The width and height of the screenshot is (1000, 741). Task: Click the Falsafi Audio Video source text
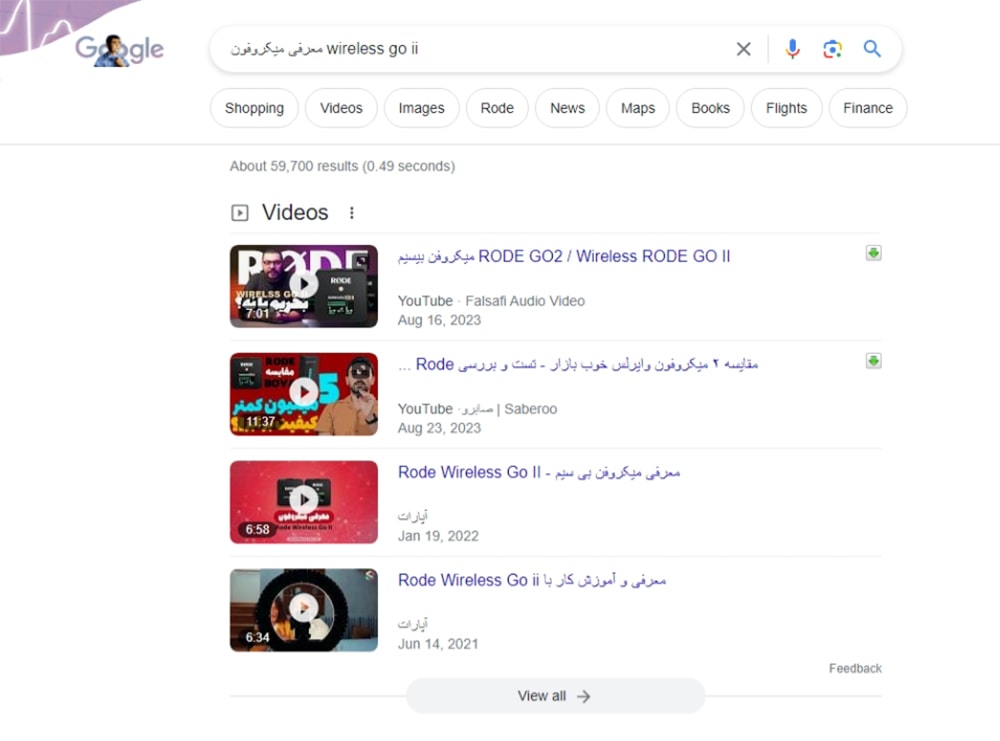(x=525, y=301)
